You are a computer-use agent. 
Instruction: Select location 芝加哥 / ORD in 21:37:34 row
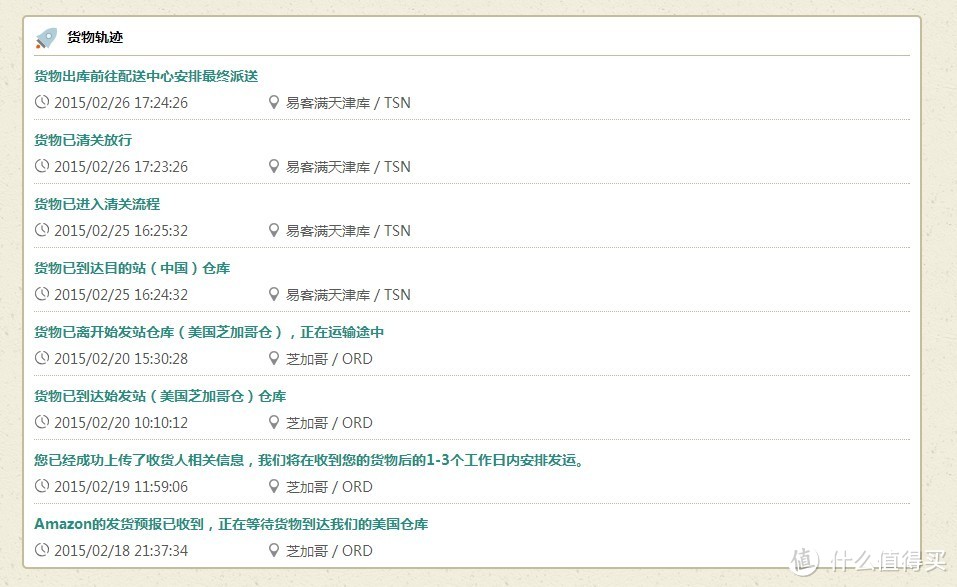329,551
